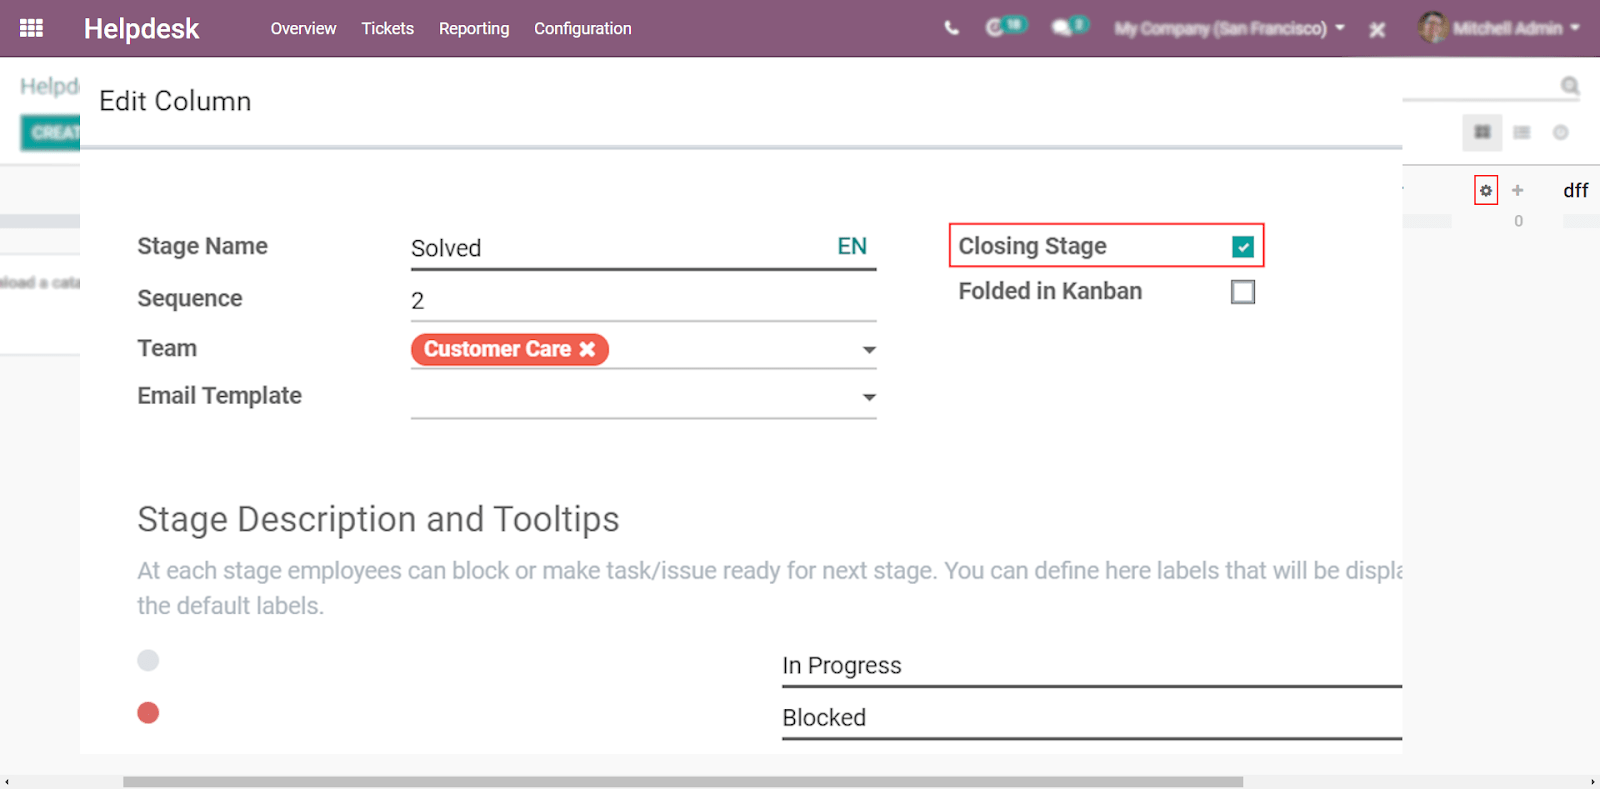Image resolution: width=1600 pixels, height=789 pixels.
Task: Click the plus icon beside the gear
Action: point(1517,190)
